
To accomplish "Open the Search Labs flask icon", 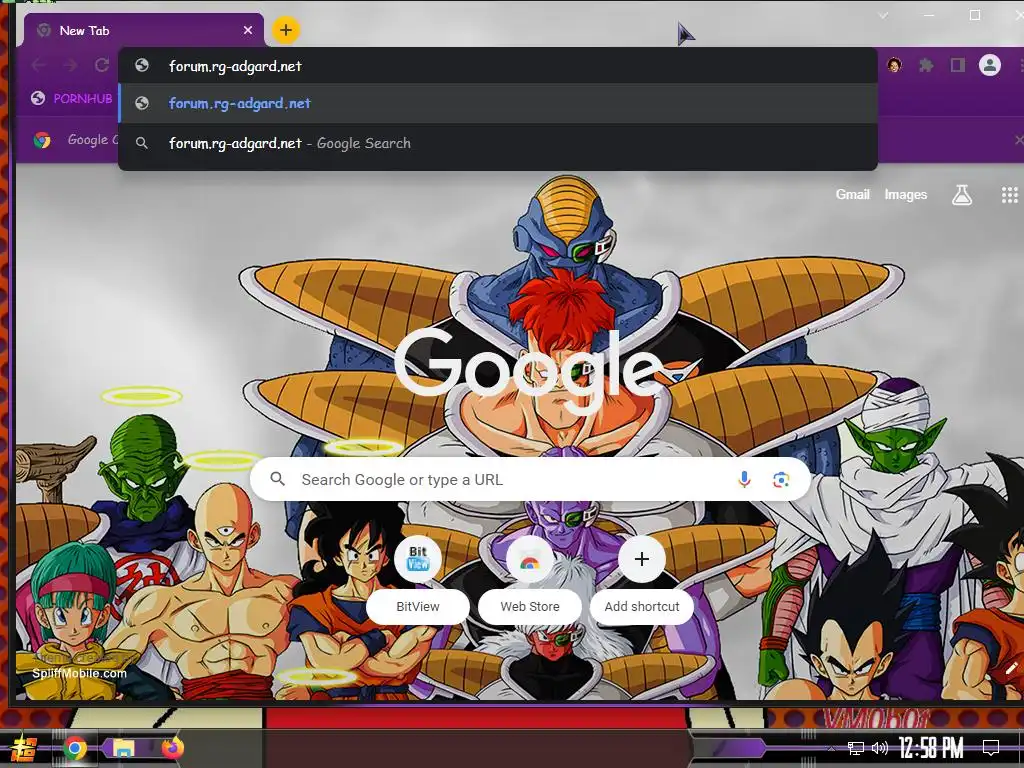I will (x=961, y=195).
